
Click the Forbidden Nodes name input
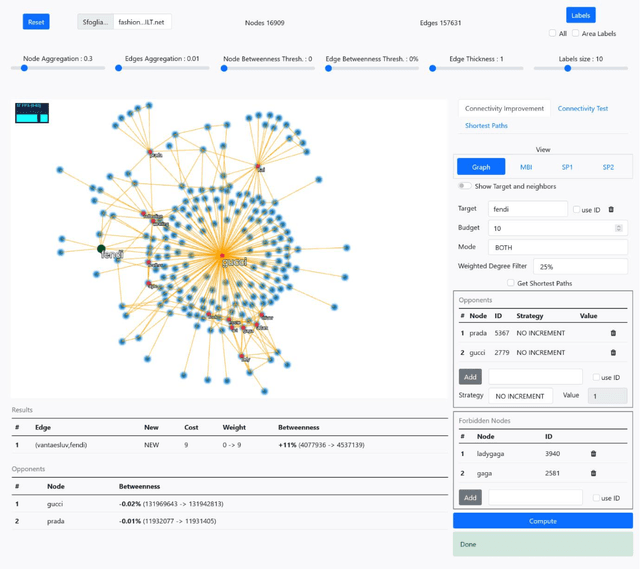pos(535,498)
